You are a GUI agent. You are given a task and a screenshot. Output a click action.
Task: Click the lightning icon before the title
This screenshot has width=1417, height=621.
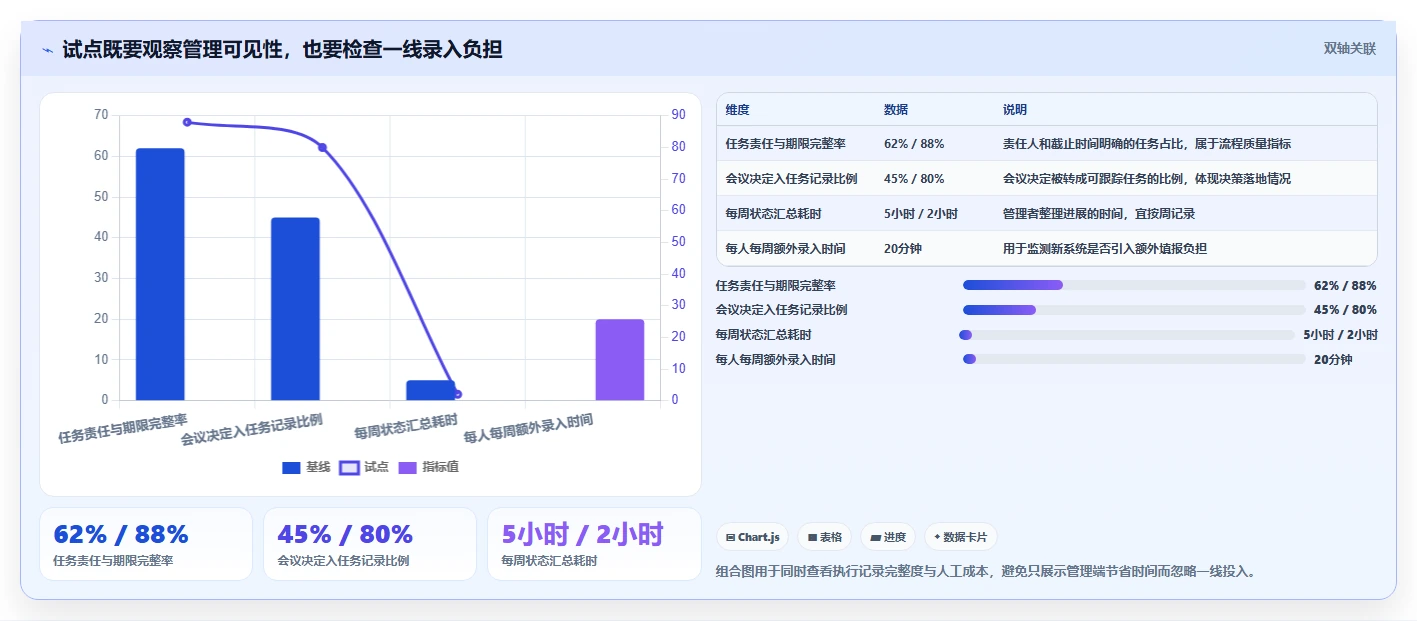[47, 49]
